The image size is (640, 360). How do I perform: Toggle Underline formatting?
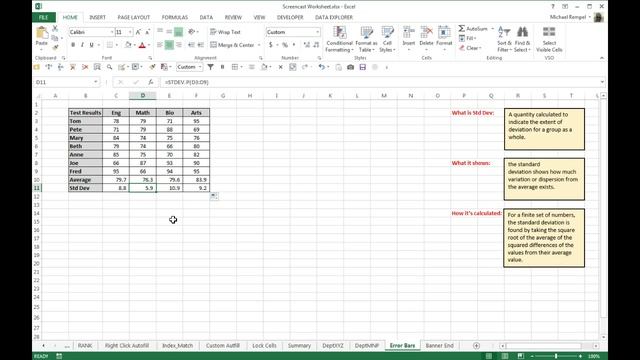coord(91,45)
